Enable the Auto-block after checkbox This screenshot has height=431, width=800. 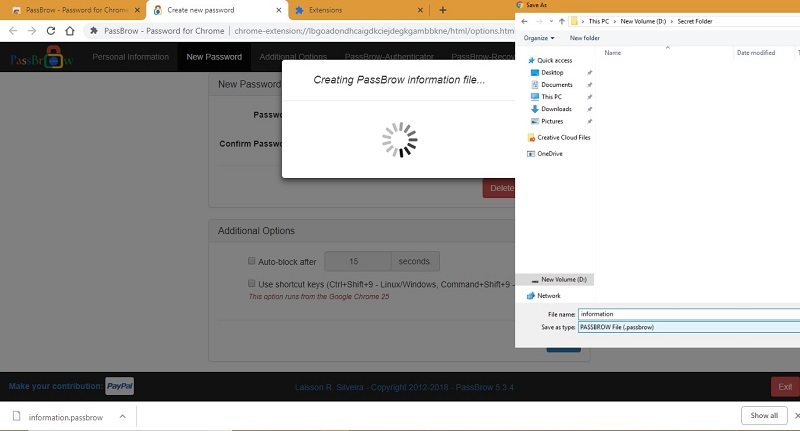(252, 261)
